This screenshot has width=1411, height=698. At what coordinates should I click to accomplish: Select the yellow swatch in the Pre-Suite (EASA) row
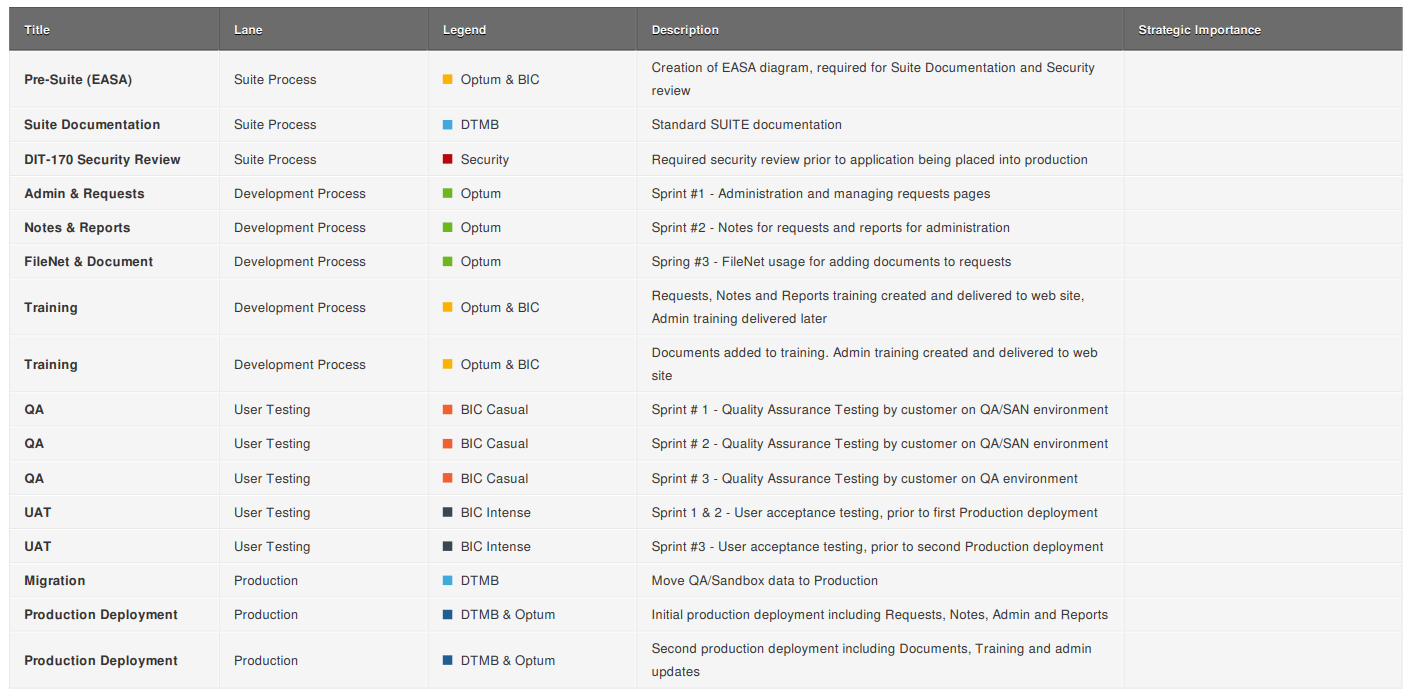pyautogui.click(x=448, y=79)
